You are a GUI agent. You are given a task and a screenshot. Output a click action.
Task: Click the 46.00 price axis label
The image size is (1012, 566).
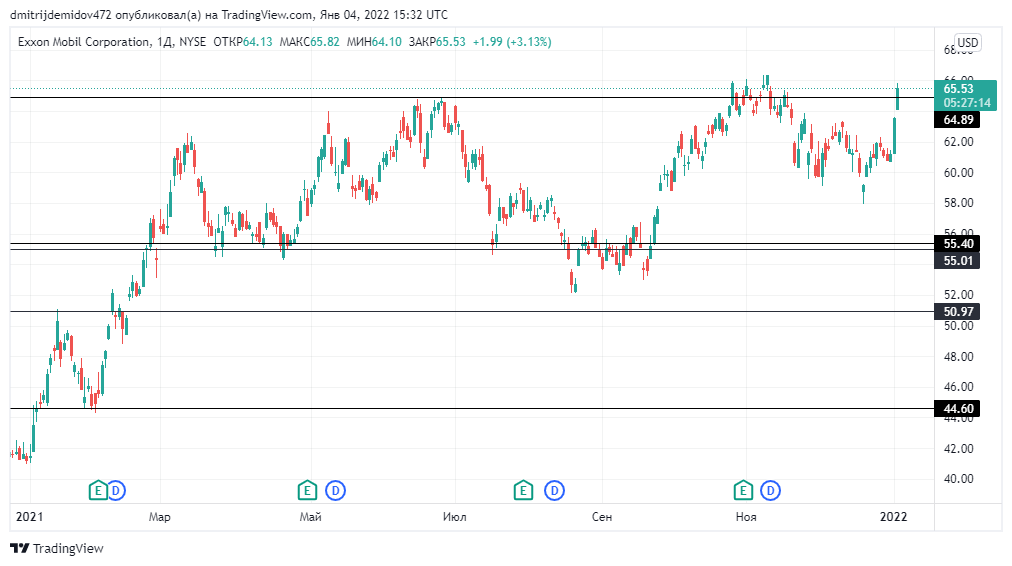click(958, 387)
